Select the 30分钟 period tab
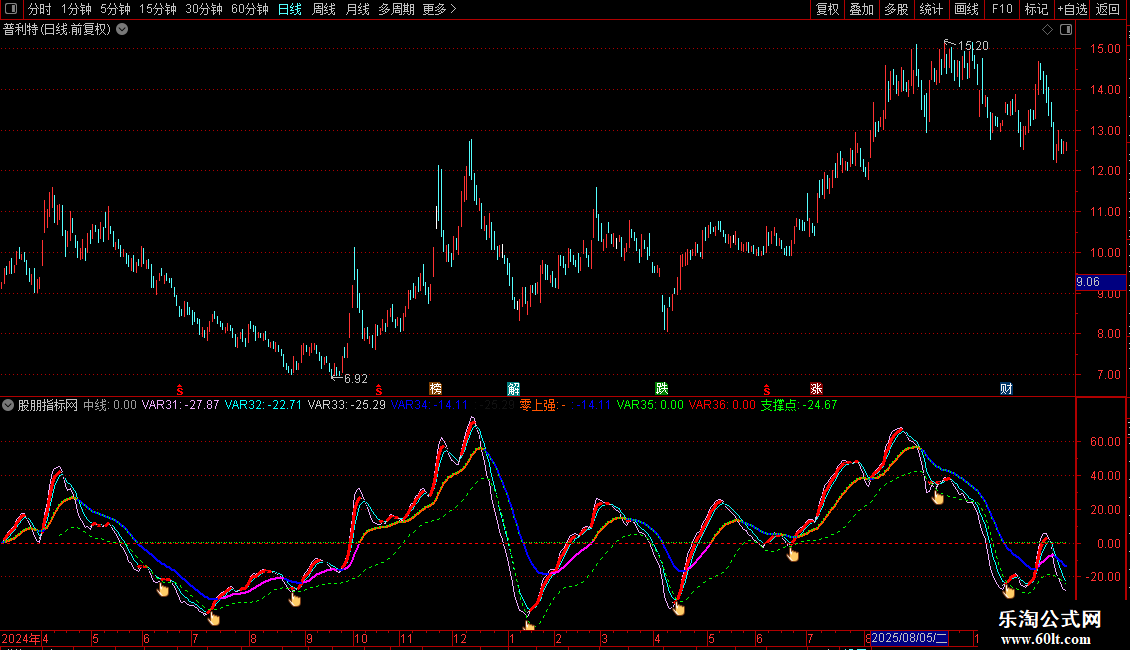1130x650 pixels. point(204,9)
